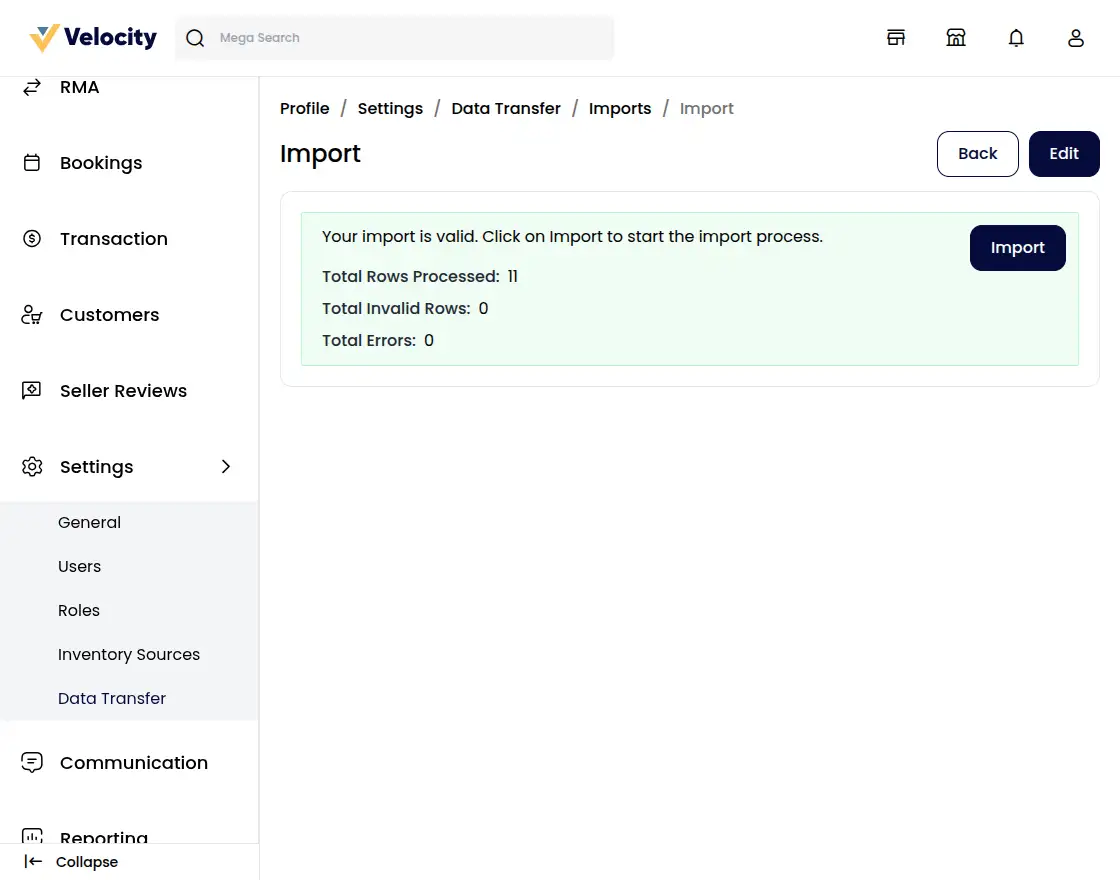The height and width of the screenshot is (880, 1120).
Task: Navigate to Imports breadcrumb link
Action: (620, 109)
